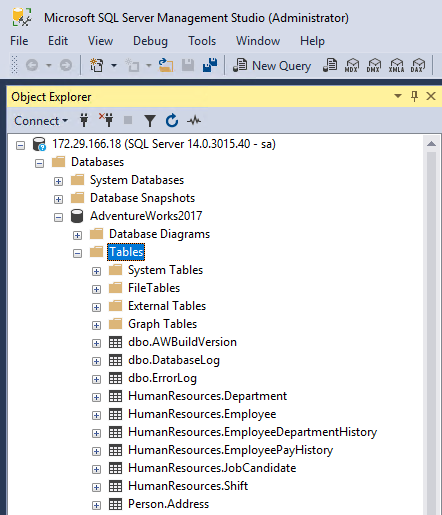Click the Save All disks icon
This screenshot has width=442, height=515.
[210, 65]
